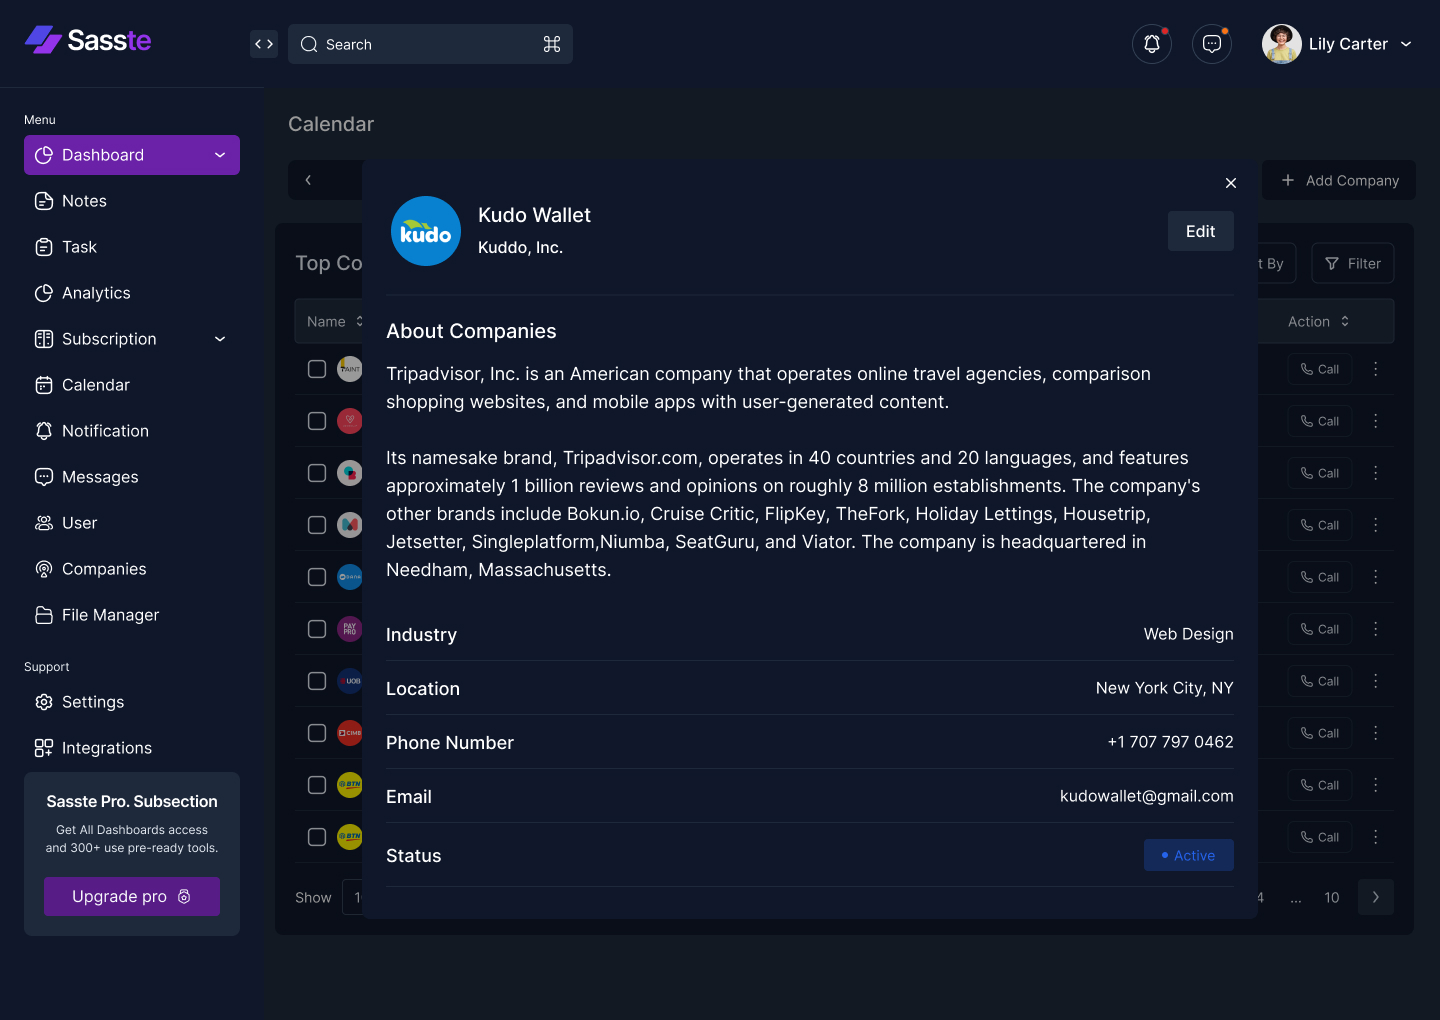Click the Sasste logo icon
Viewport: 1440px width, 1020px height.
point(43,40)
